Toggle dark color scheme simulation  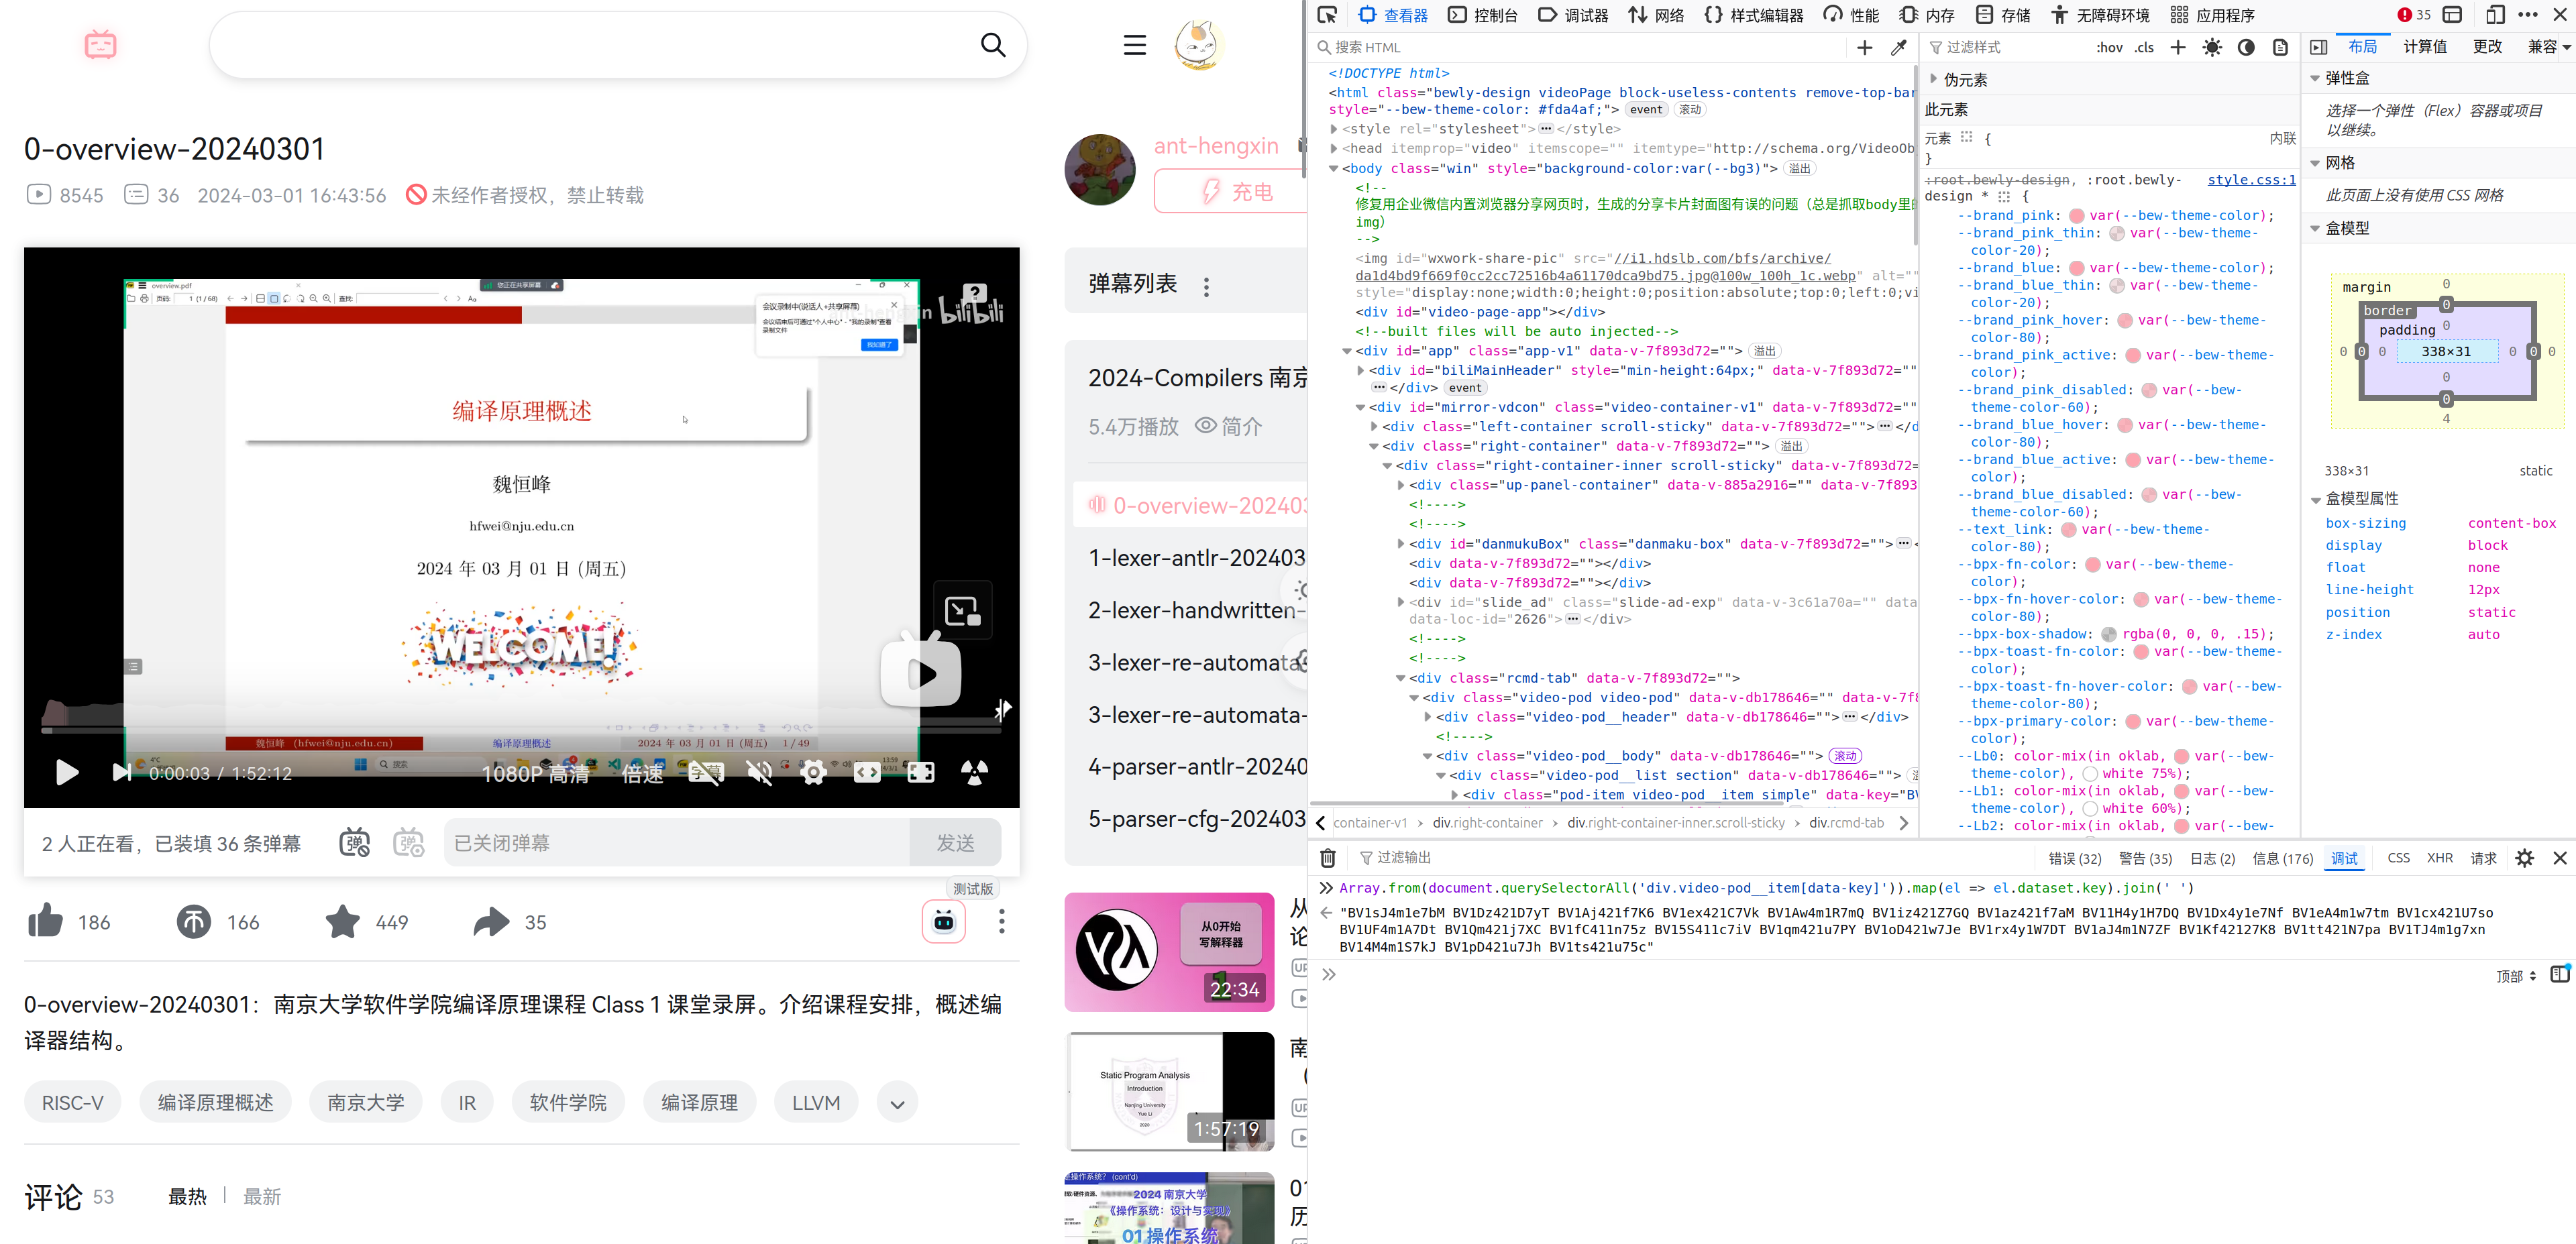tap(2246, 47)
